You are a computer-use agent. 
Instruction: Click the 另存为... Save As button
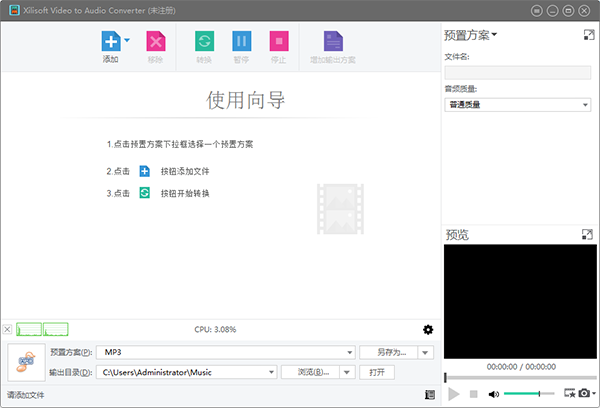tap(388, 352)
